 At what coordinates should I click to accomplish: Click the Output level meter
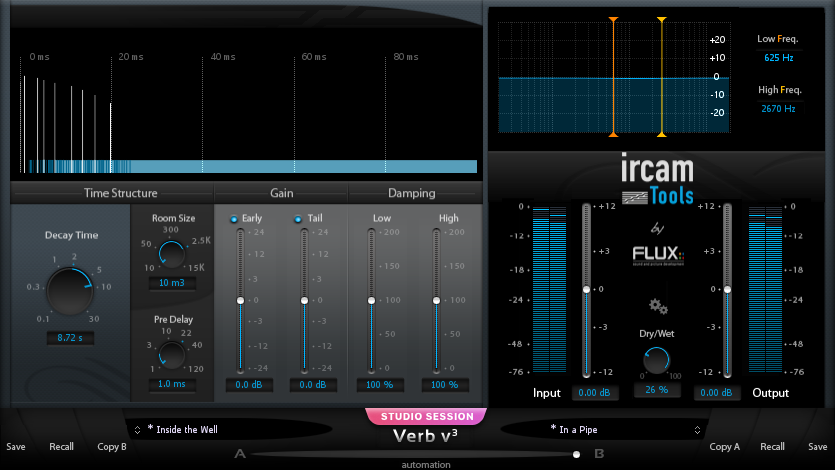click(x=765, y=290)
